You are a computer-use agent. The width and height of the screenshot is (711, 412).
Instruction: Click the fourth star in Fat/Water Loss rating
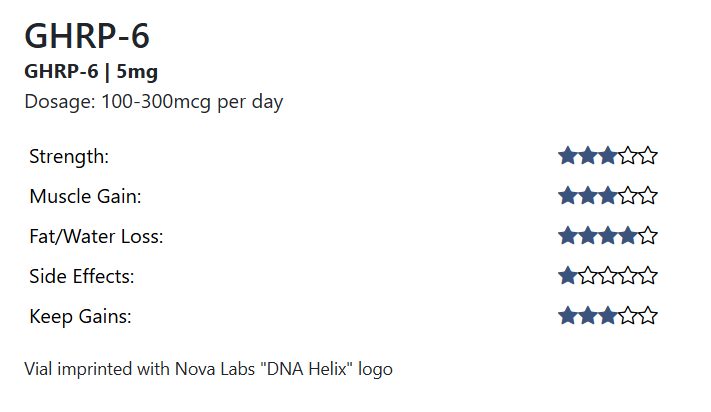[x=628, y=236]
